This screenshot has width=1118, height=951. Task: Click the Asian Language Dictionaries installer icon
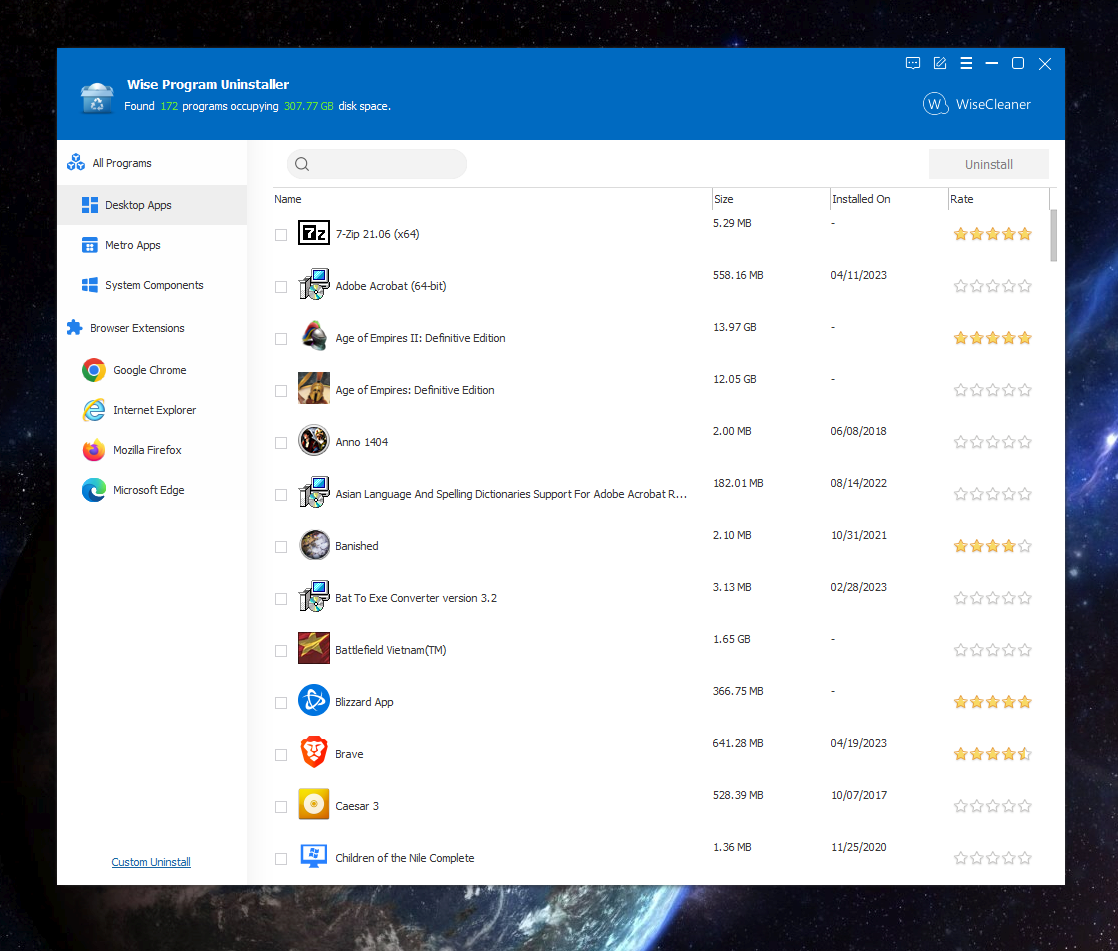pyautogui.click(x=314, y=493)
